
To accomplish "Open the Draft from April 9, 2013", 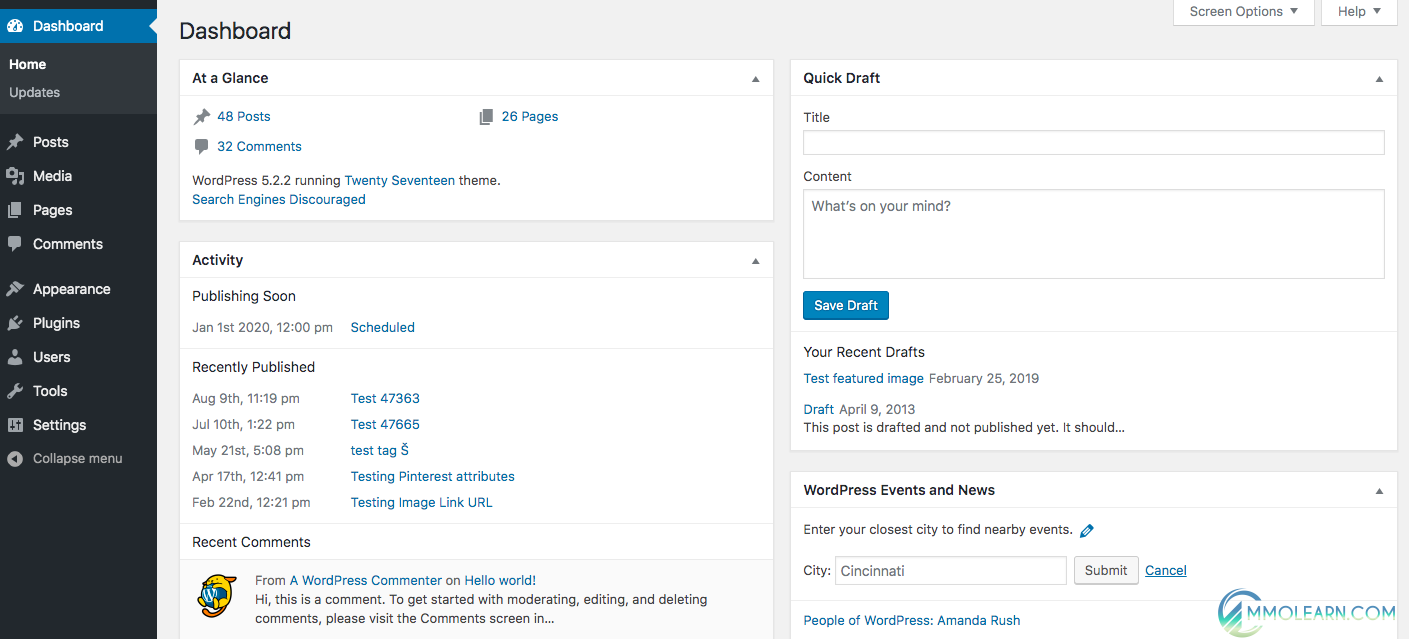I will 819,410.
